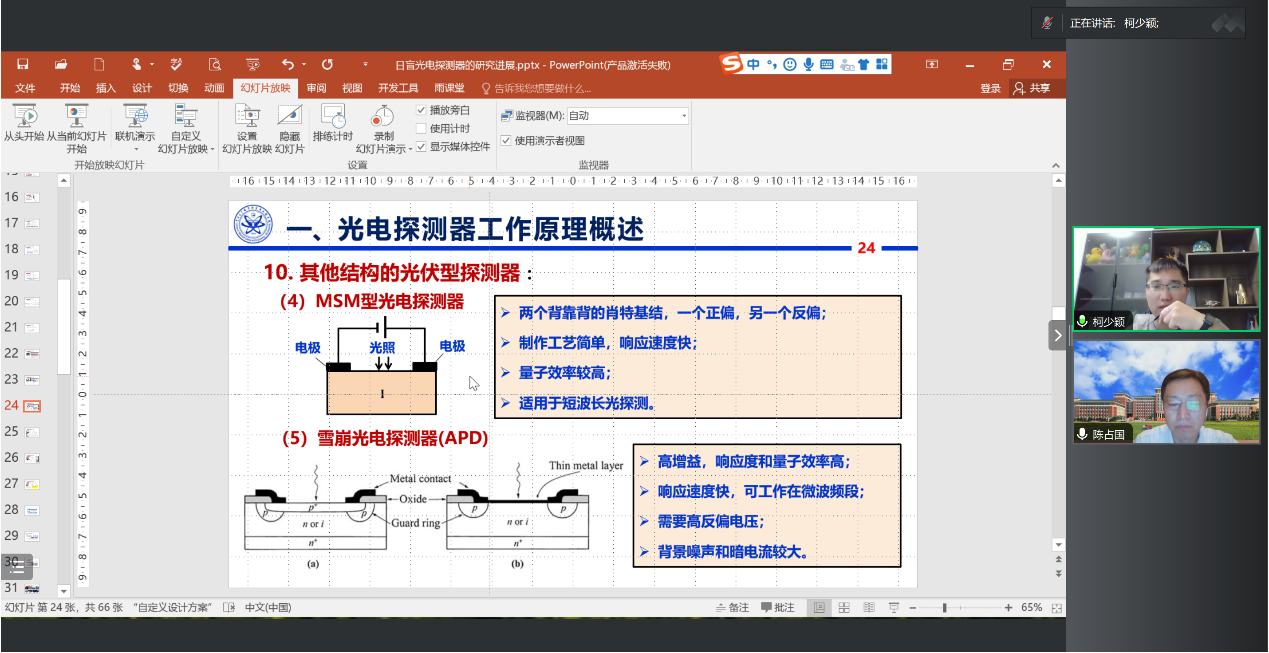Click Hide Slide (隐藏幻灯片) icon

(x=289, y=116)
